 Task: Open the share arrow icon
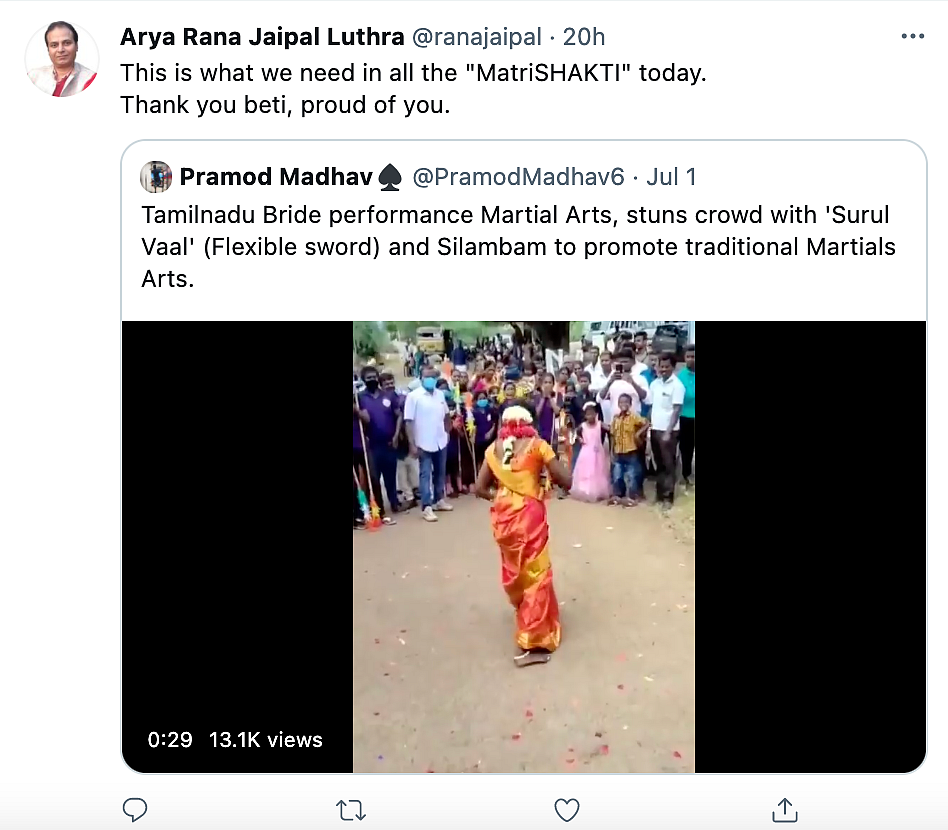click(785, 808)
